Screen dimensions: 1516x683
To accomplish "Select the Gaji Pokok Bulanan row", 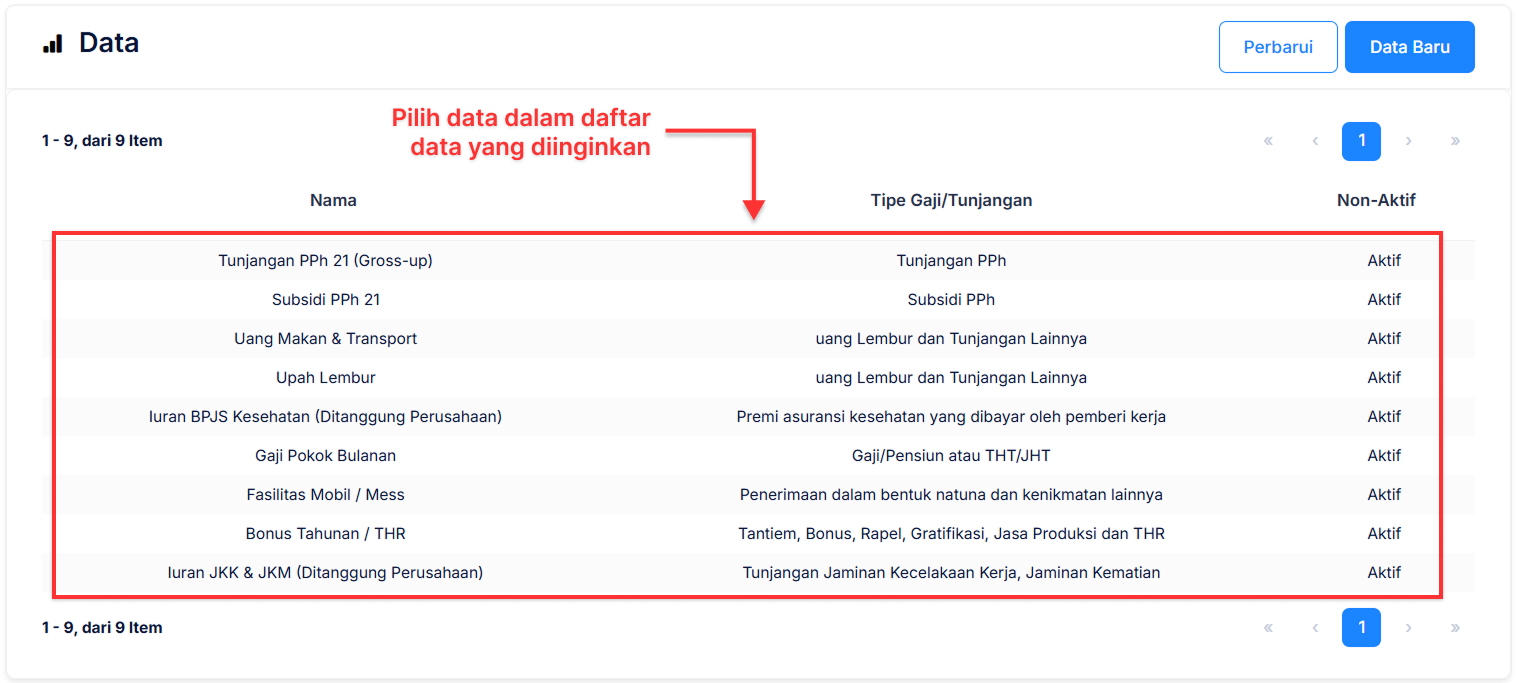I will [325, 456].
